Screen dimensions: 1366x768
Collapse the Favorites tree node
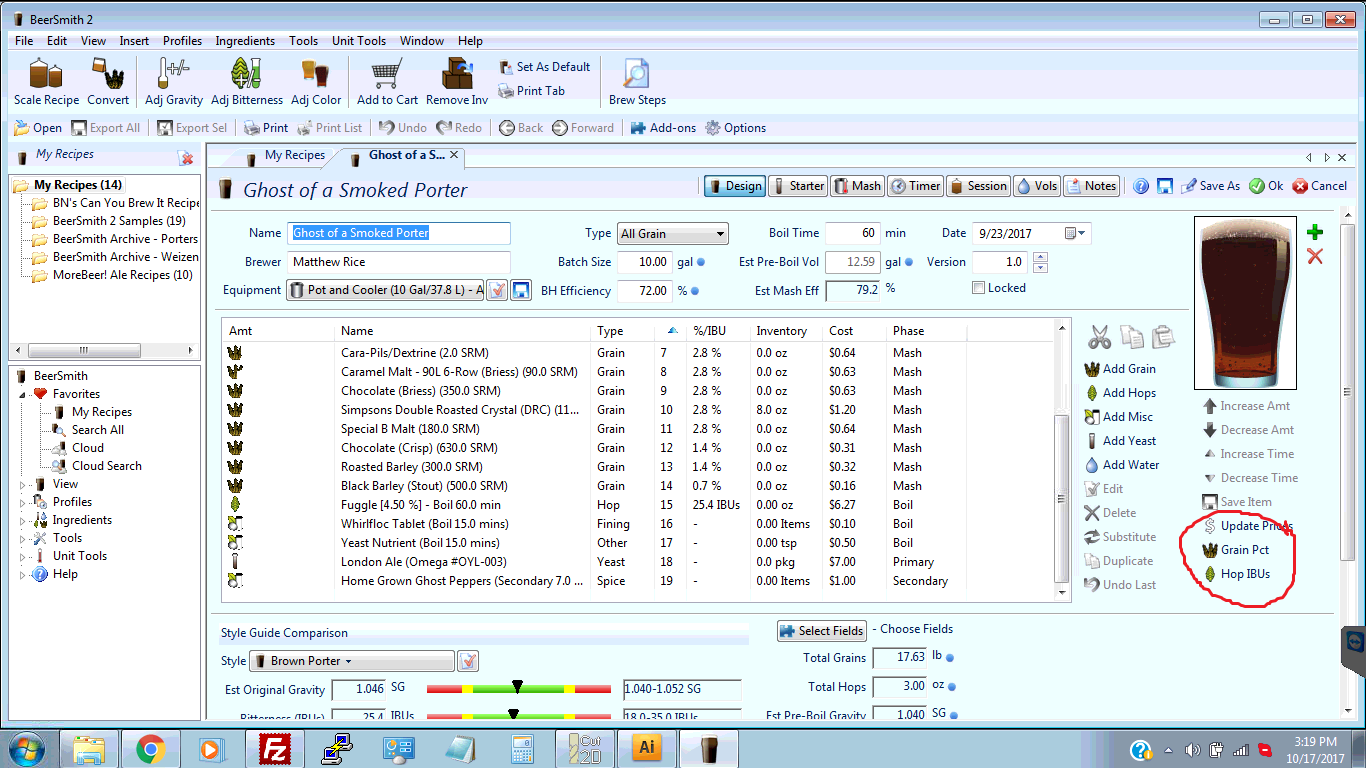coord(24,394)
